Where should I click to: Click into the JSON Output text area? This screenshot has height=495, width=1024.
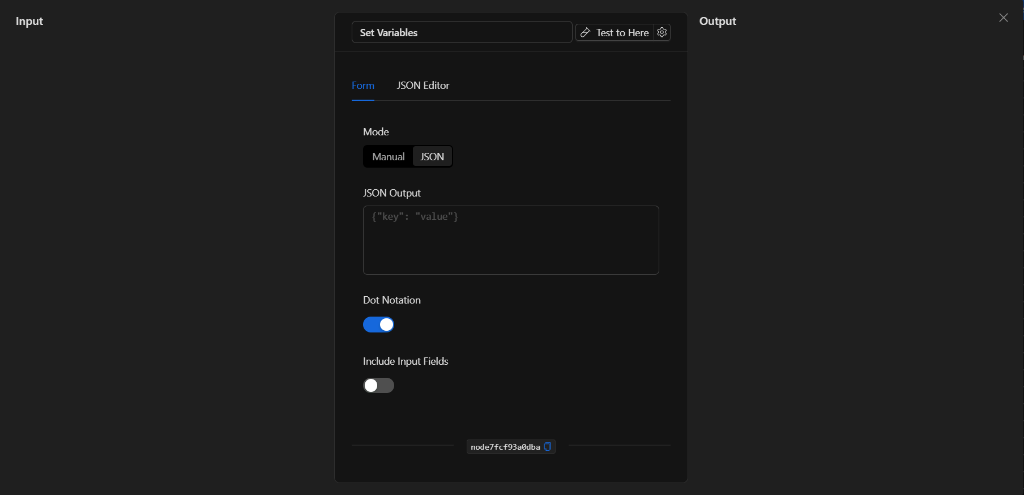click(x=511, y=240)
